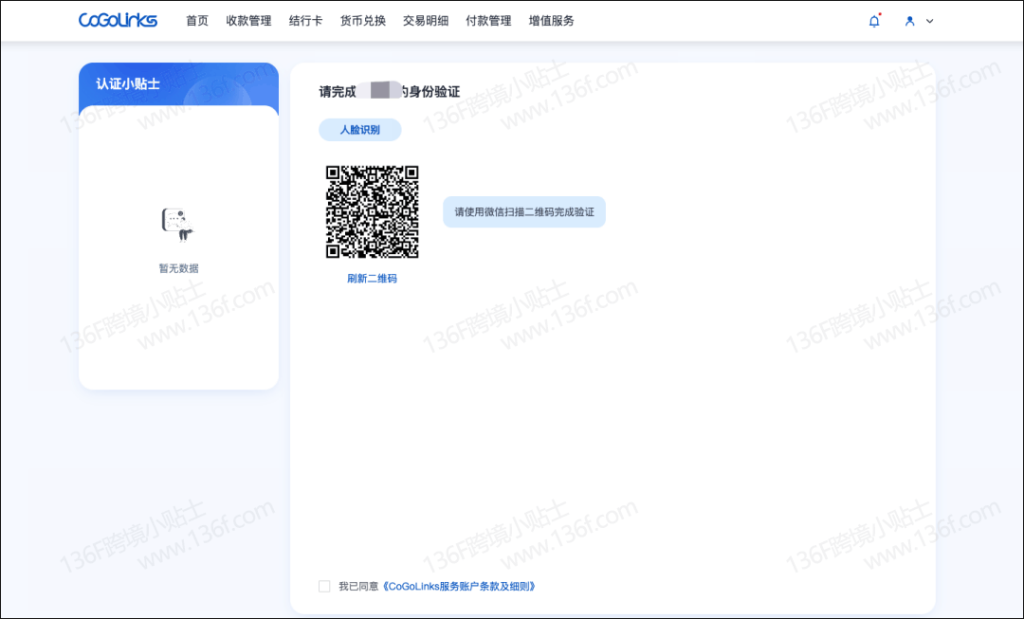
Task: Expand the account dropdown chevron
Action: coord(929,21)
